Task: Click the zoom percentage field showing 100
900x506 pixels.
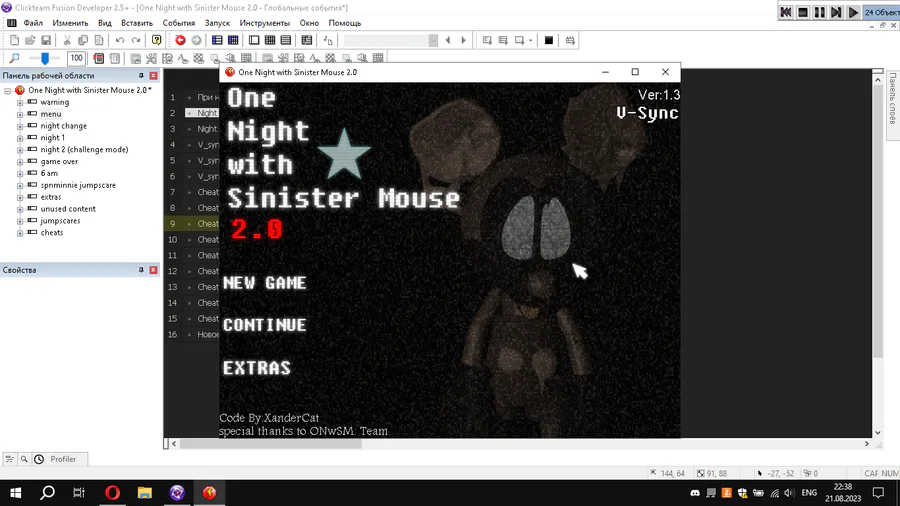Action: [76, 58]
